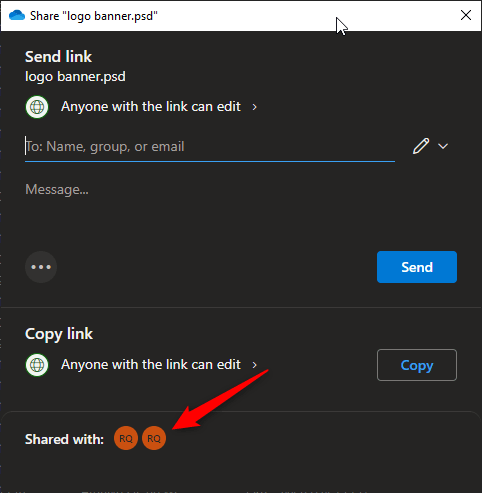Click the globe icon under Send link
This screenshot has width=482, height=493.
(x=37, y=107)
